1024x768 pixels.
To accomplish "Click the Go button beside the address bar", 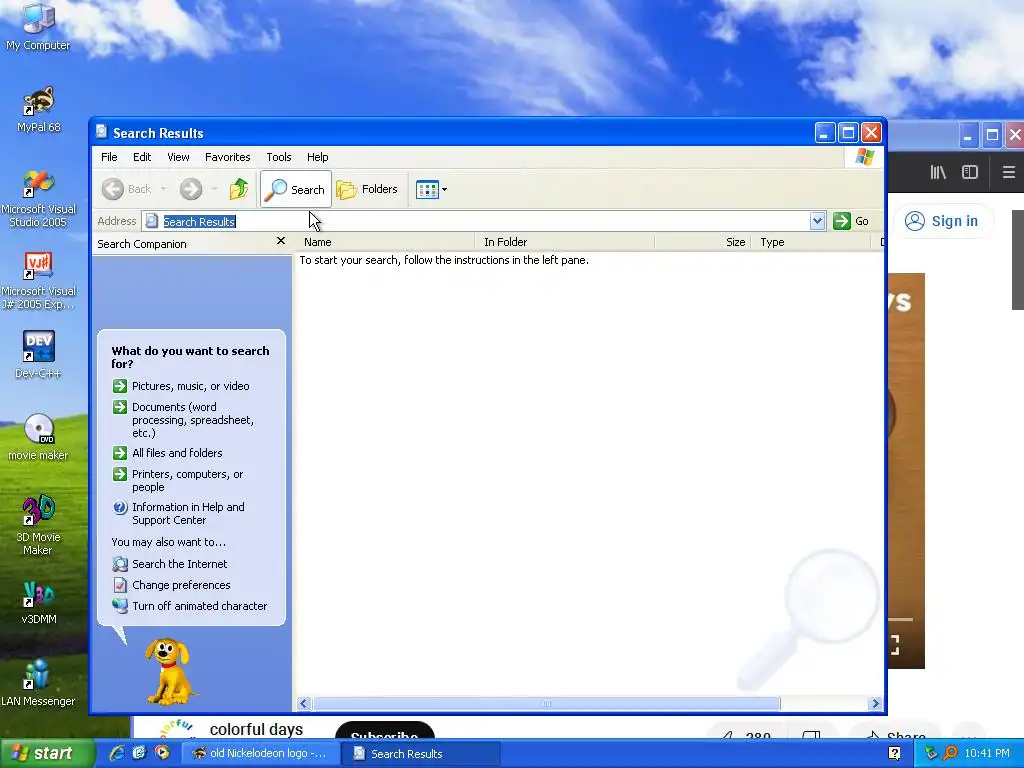I will [851, 221].
